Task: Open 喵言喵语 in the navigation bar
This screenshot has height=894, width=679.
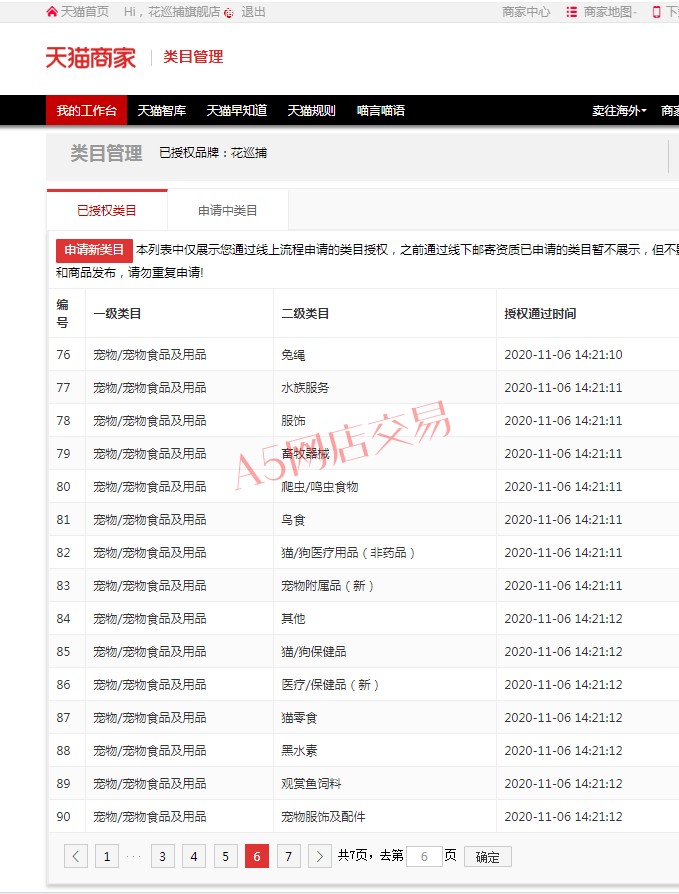Action: click(x=381, y=110)
